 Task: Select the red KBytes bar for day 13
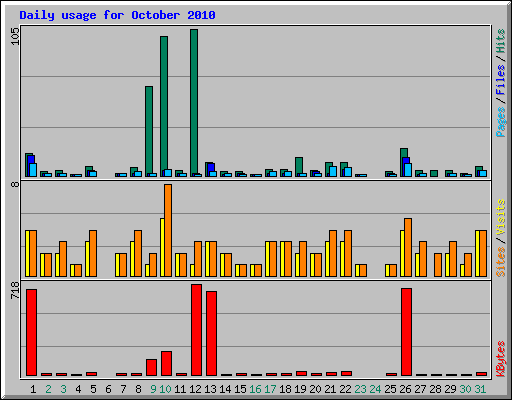[x=211, y=333]
